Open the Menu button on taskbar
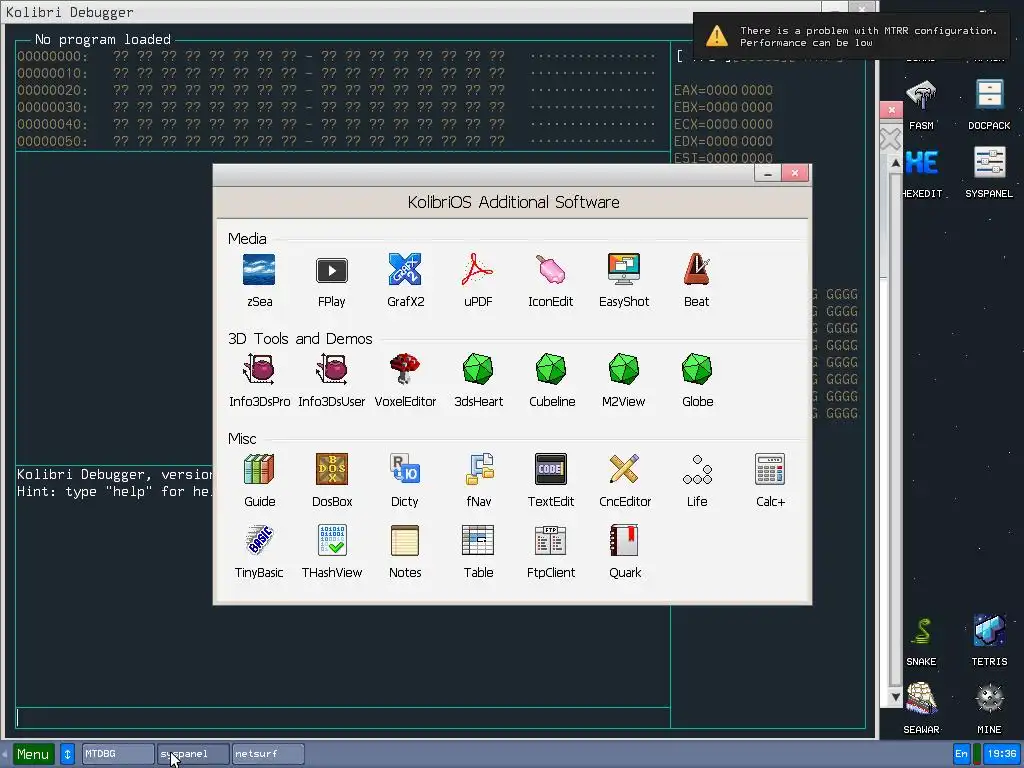This screenshot has width=1024, height=768. [x=33, y=754]
